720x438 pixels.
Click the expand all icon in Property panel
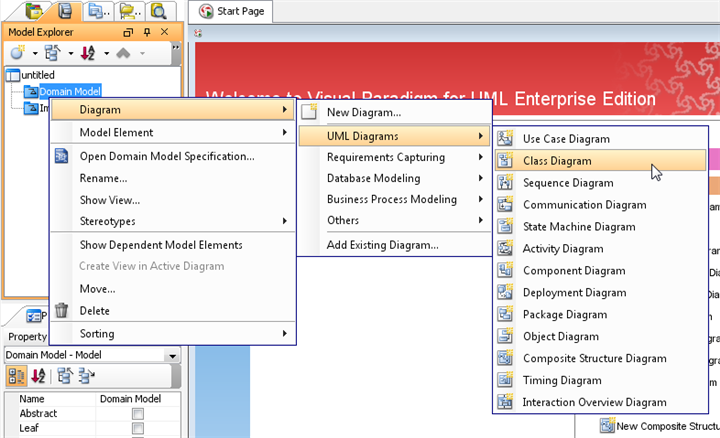click(65, 376)
